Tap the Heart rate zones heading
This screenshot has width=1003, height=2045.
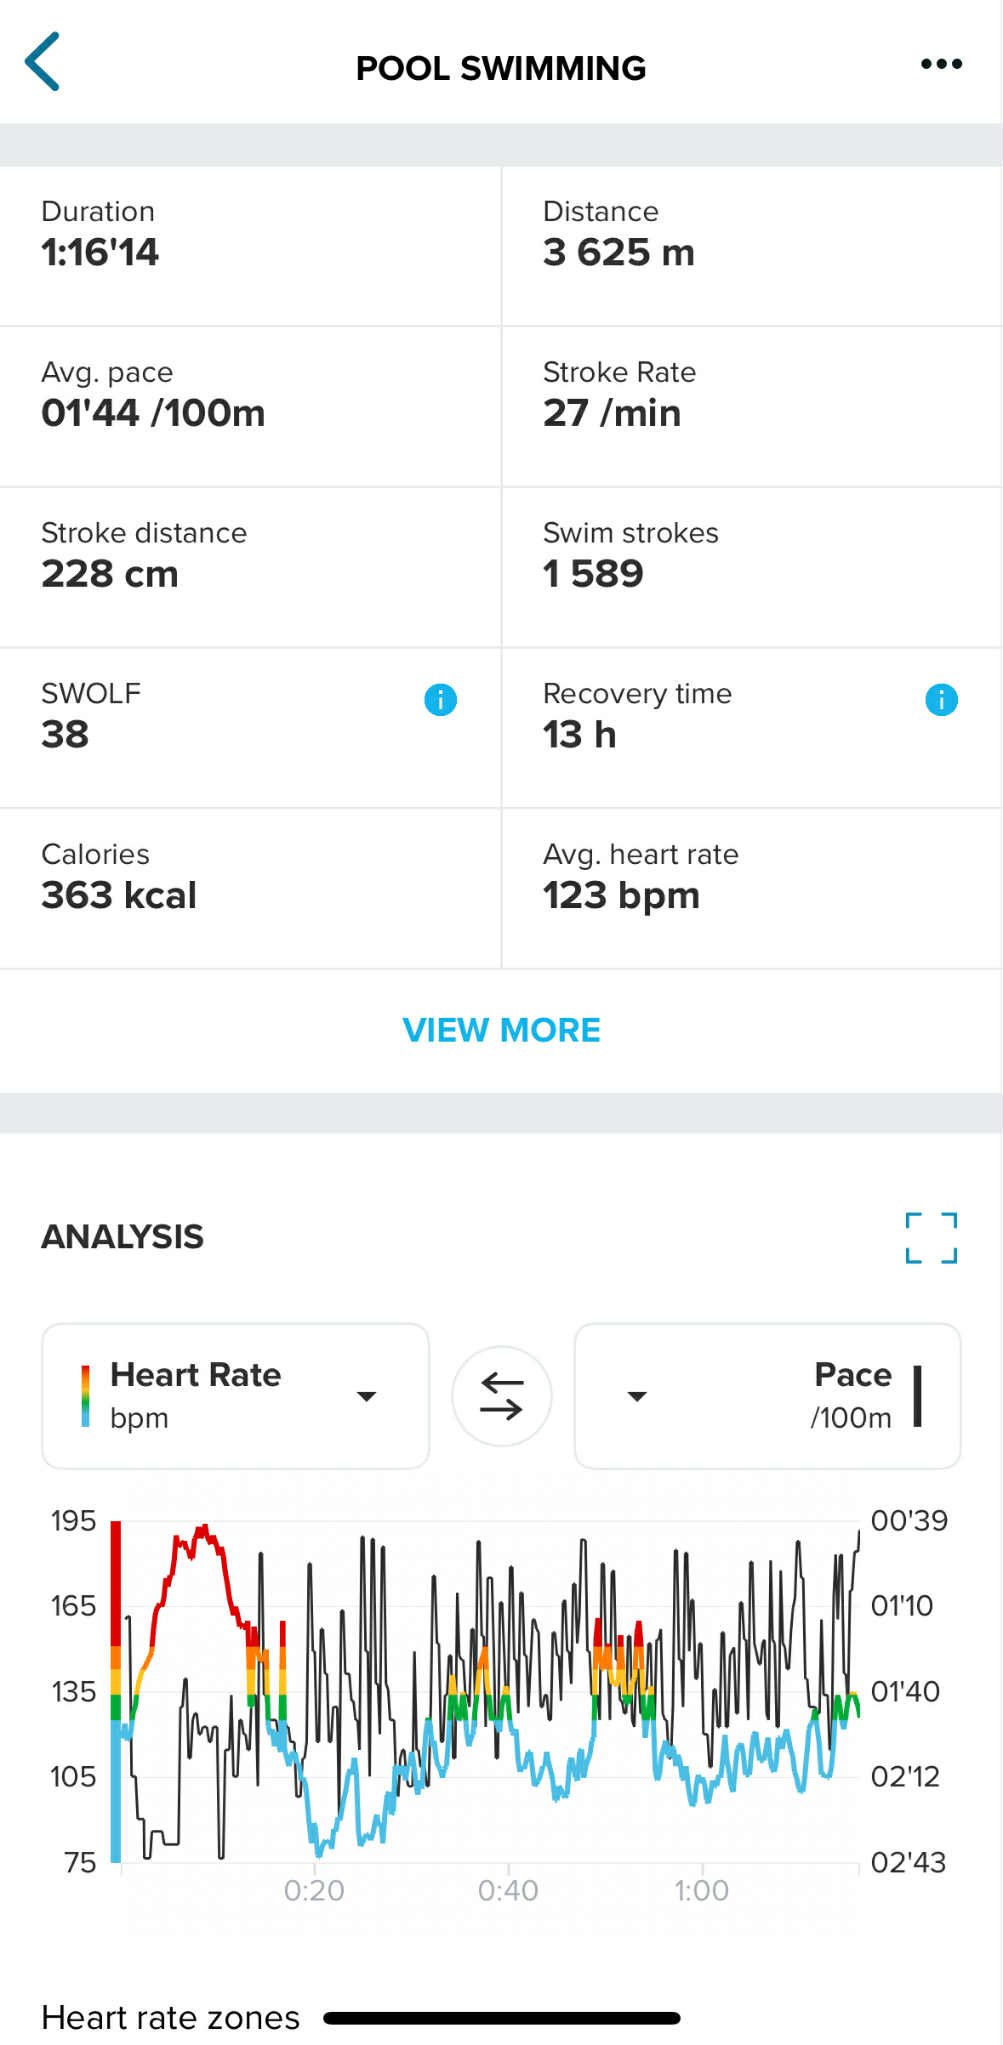pos(171,2017)
